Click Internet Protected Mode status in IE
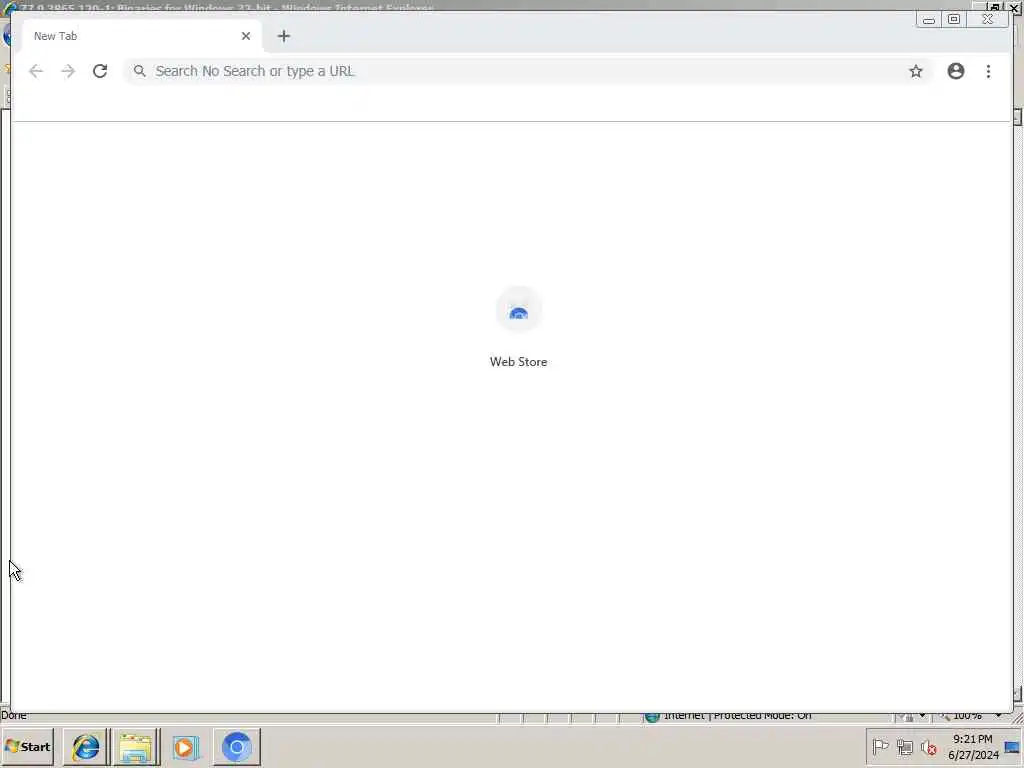This screenshot has height=768, width=1024. click(738, 716)
